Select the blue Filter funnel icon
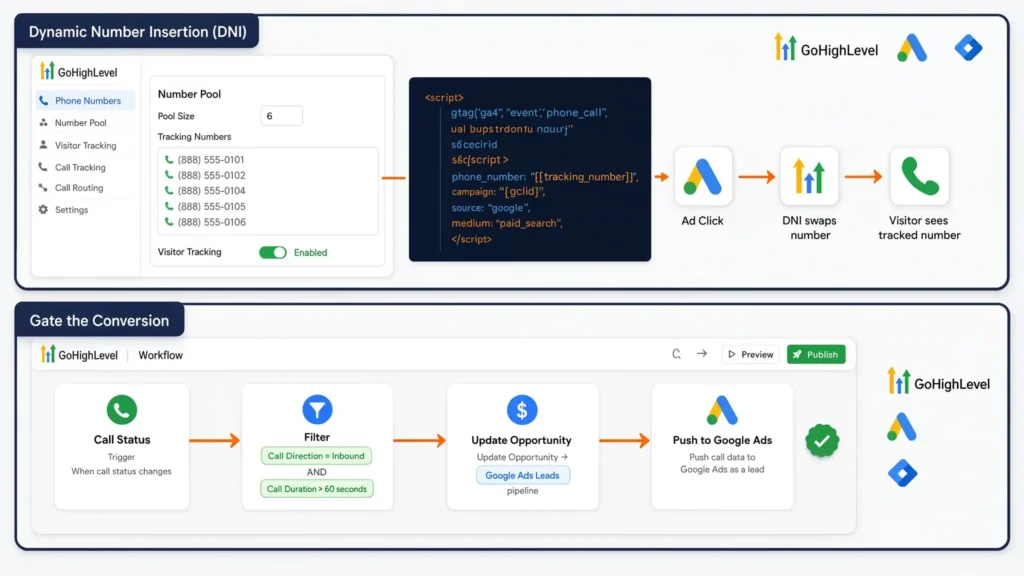1024x576 pixels. click(x=317, y=409)
